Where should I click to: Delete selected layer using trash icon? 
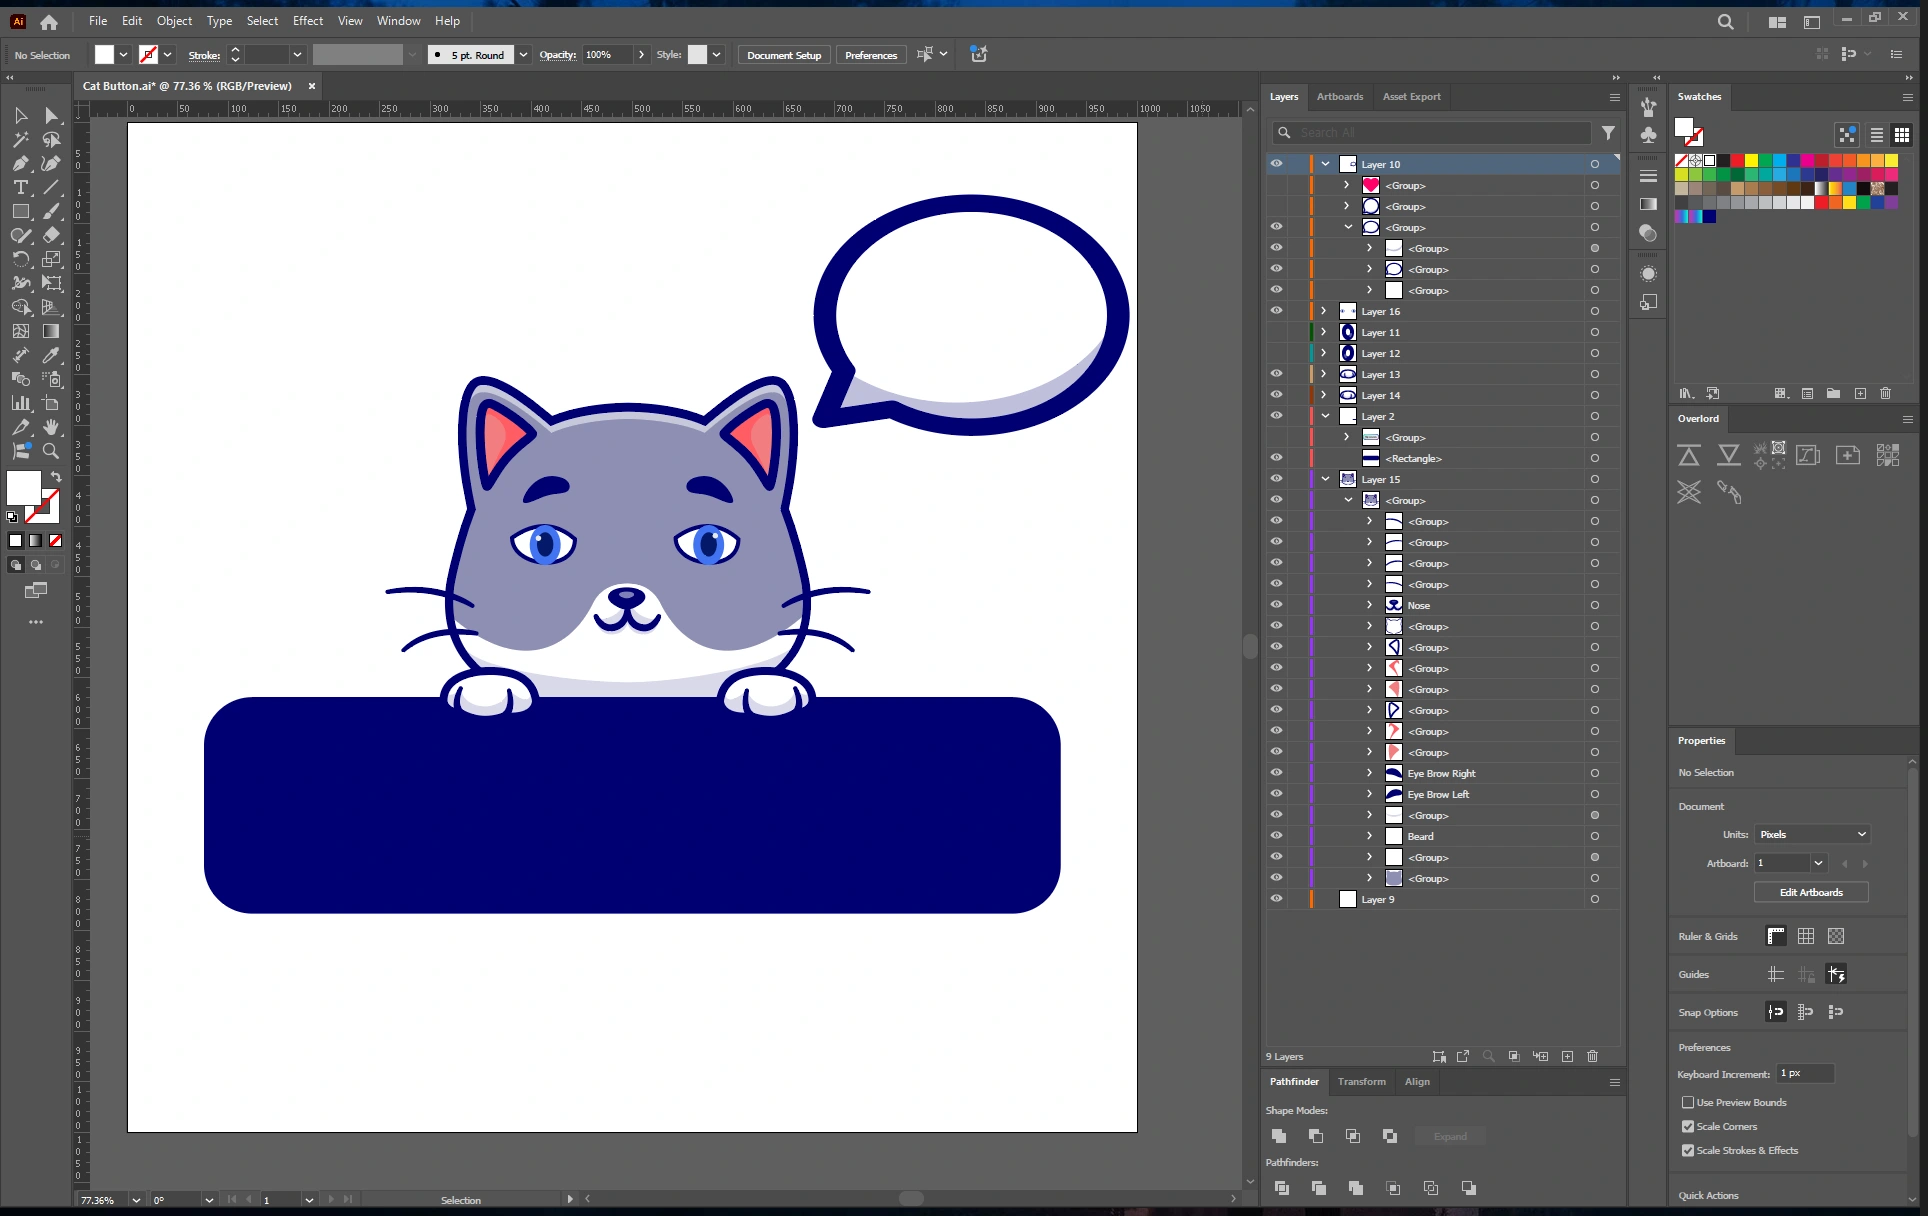[1592, 1057]
